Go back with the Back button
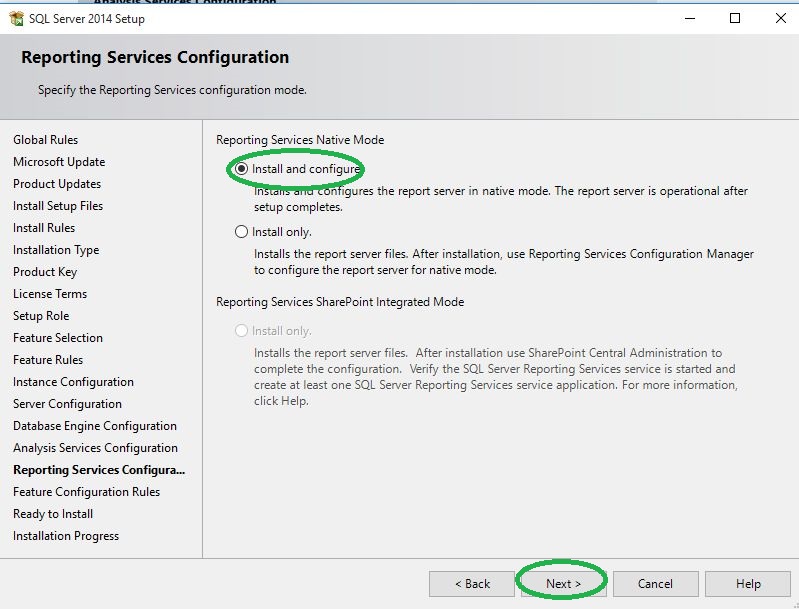Screen dimensions: 799x609 pos(471,584)
